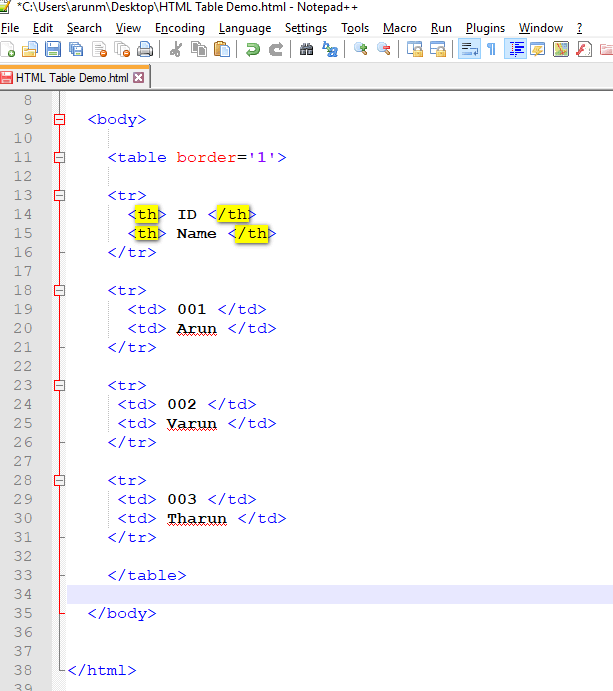Click the value '003' on line 29

coord(182,499)
